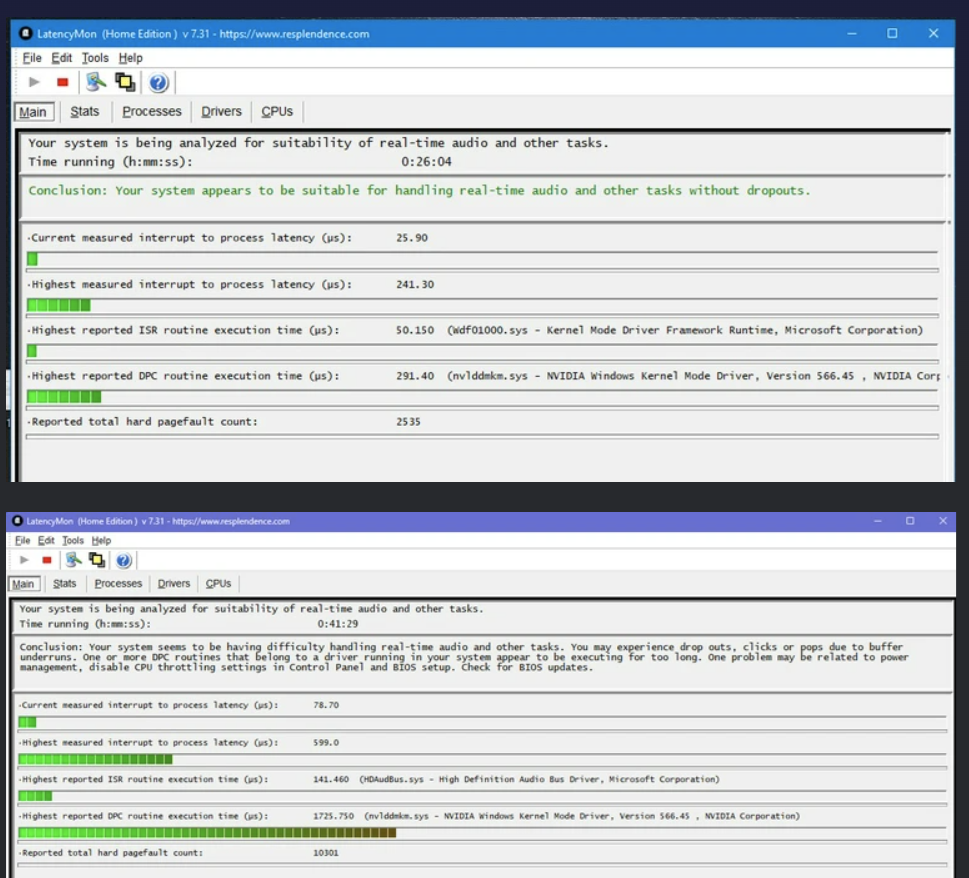
Task: Click the red stop icon in the bottom window
Action: [47, 560]
